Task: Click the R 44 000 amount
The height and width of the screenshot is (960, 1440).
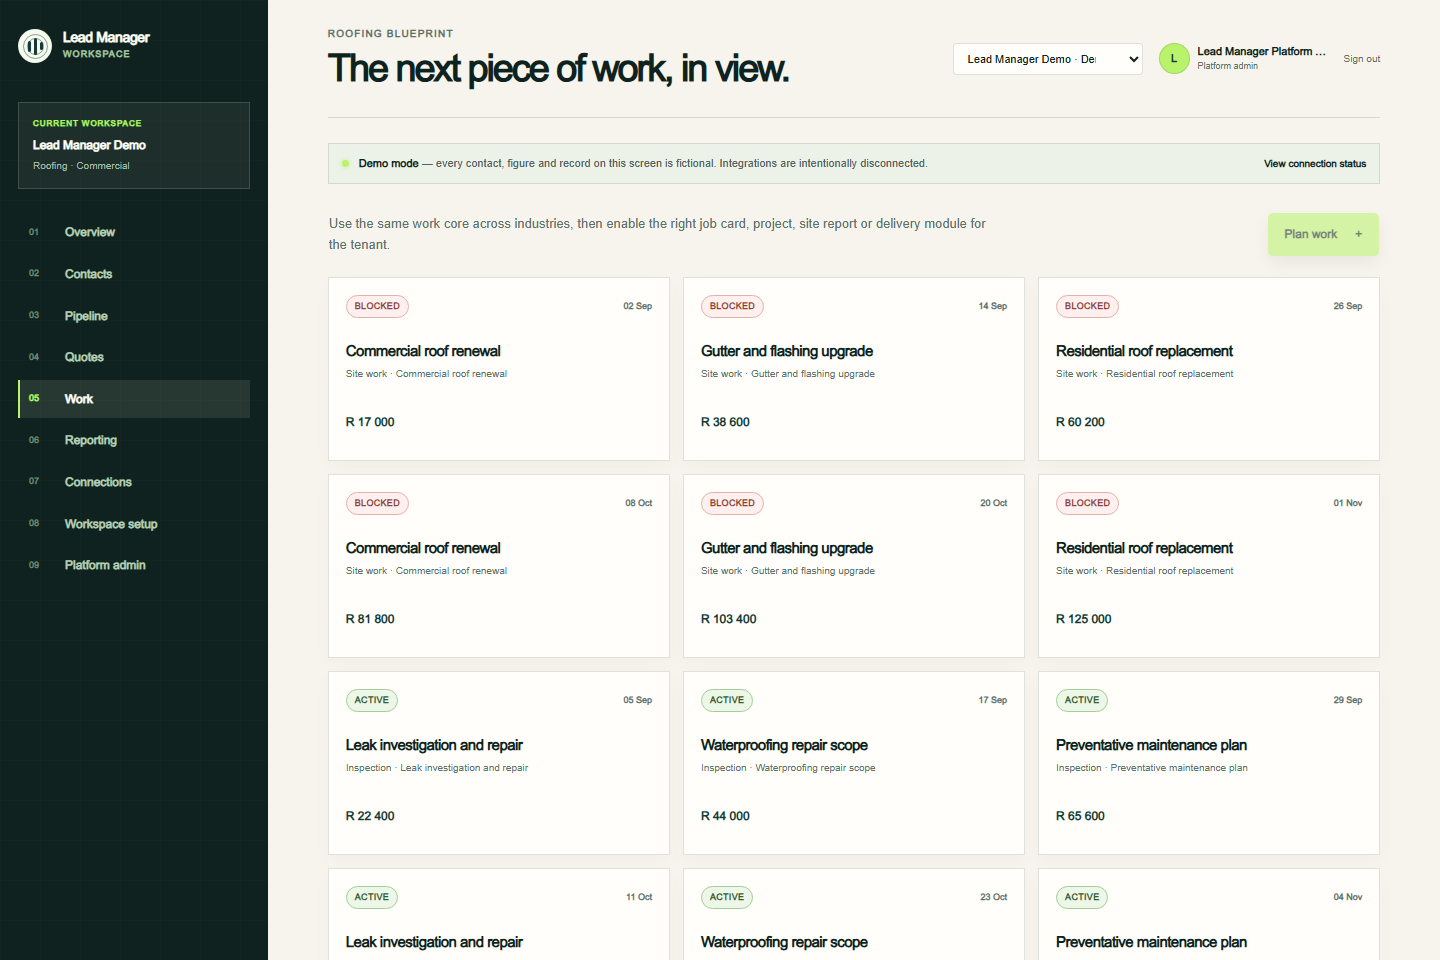Action: (x=725, y=816)
